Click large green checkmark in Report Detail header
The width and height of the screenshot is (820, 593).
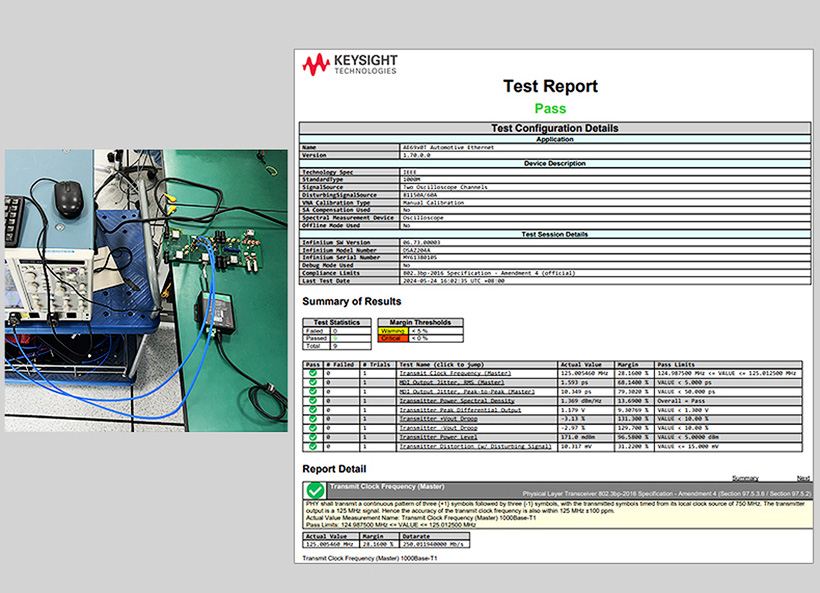(x=315, y=490)
